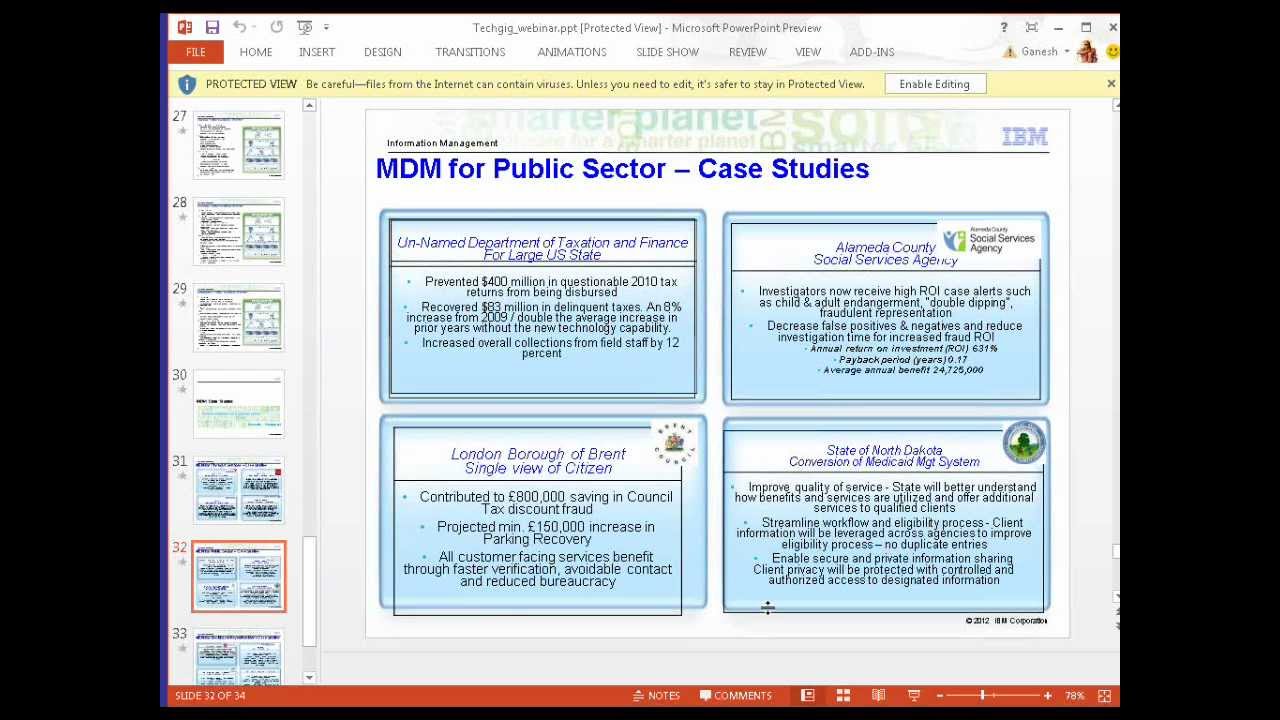Click the PROTECTED VIEW label text

[x=251, y=84]
